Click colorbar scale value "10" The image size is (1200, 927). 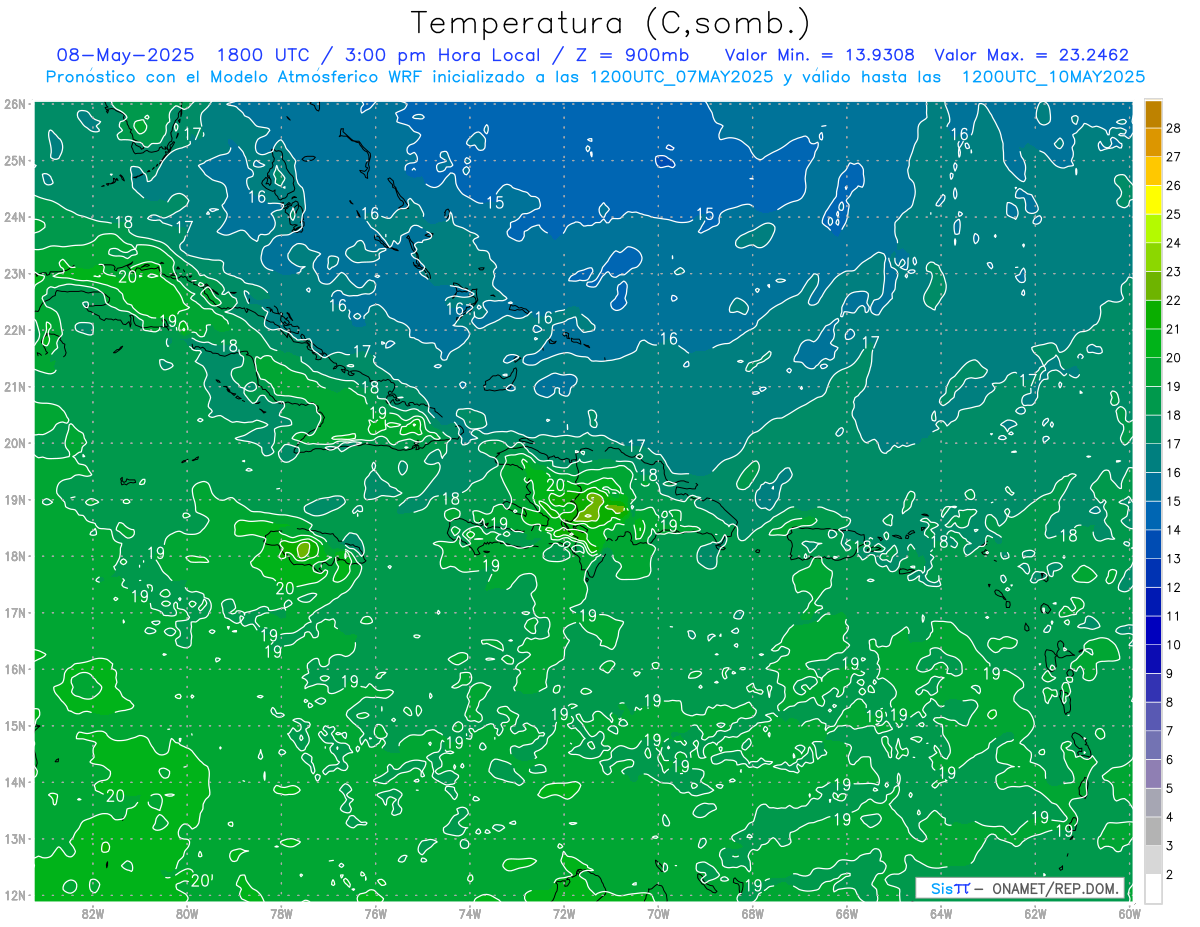[x=1173, y=644]
